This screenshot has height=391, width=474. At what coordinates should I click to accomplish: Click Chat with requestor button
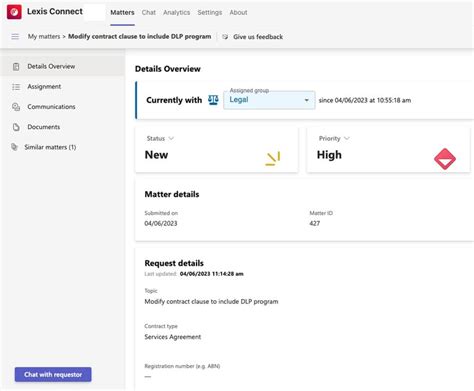[53, 374]
